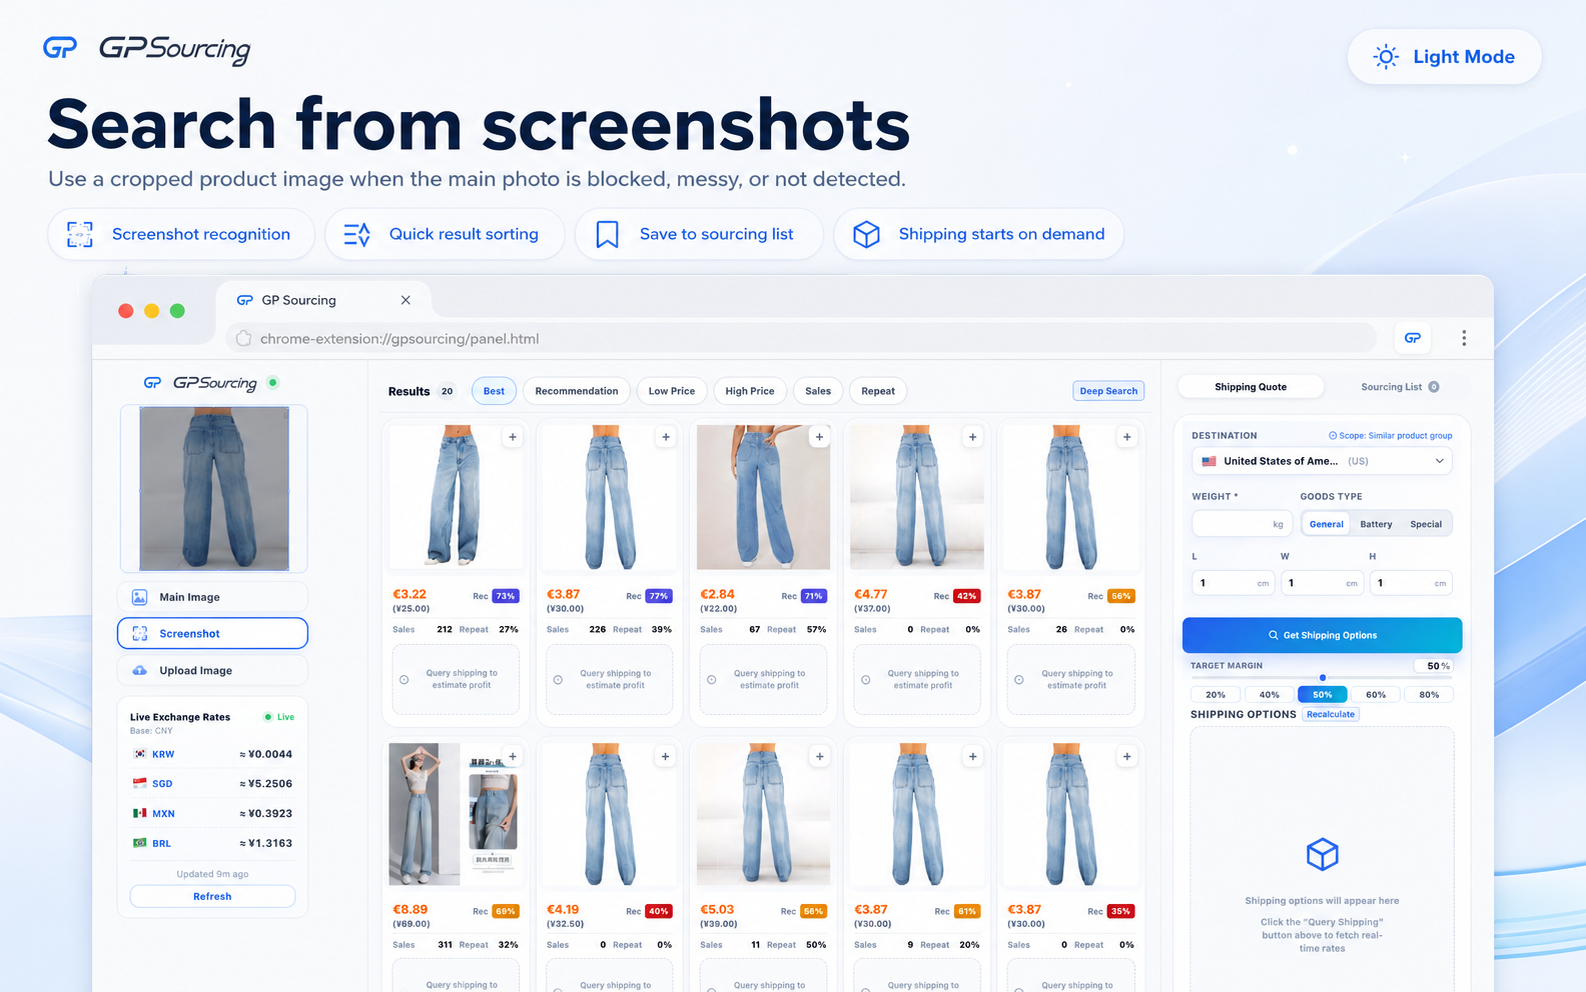Refresh the live exchange rates

click(212, 896)
